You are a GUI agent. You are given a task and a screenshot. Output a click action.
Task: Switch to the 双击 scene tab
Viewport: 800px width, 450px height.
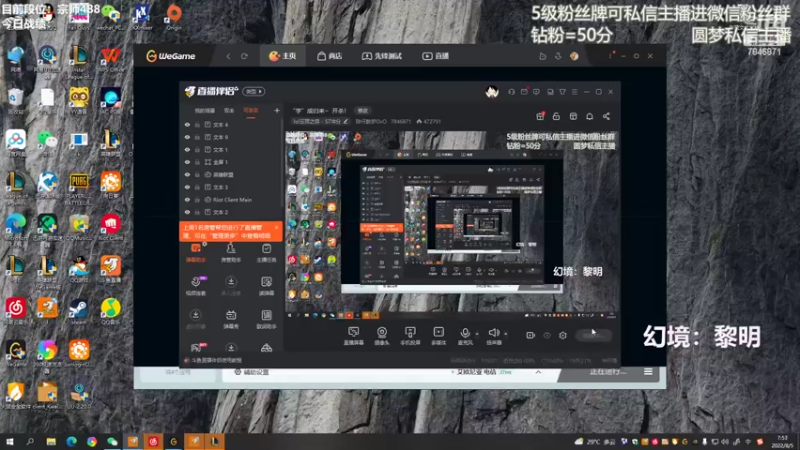(x=229, y=111)
